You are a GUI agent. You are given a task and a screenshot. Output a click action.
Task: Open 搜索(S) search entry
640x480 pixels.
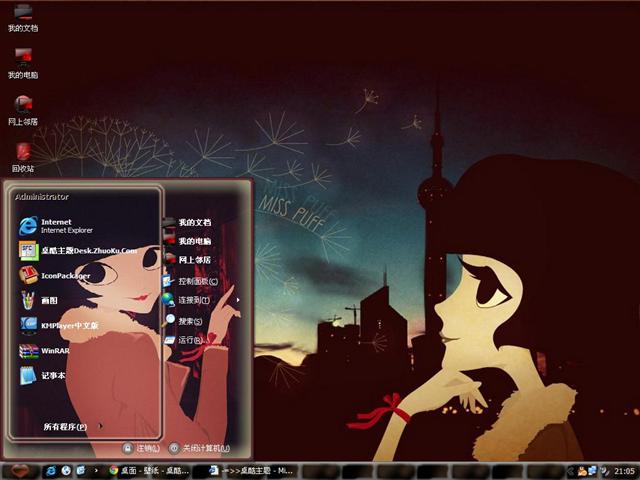183,321
